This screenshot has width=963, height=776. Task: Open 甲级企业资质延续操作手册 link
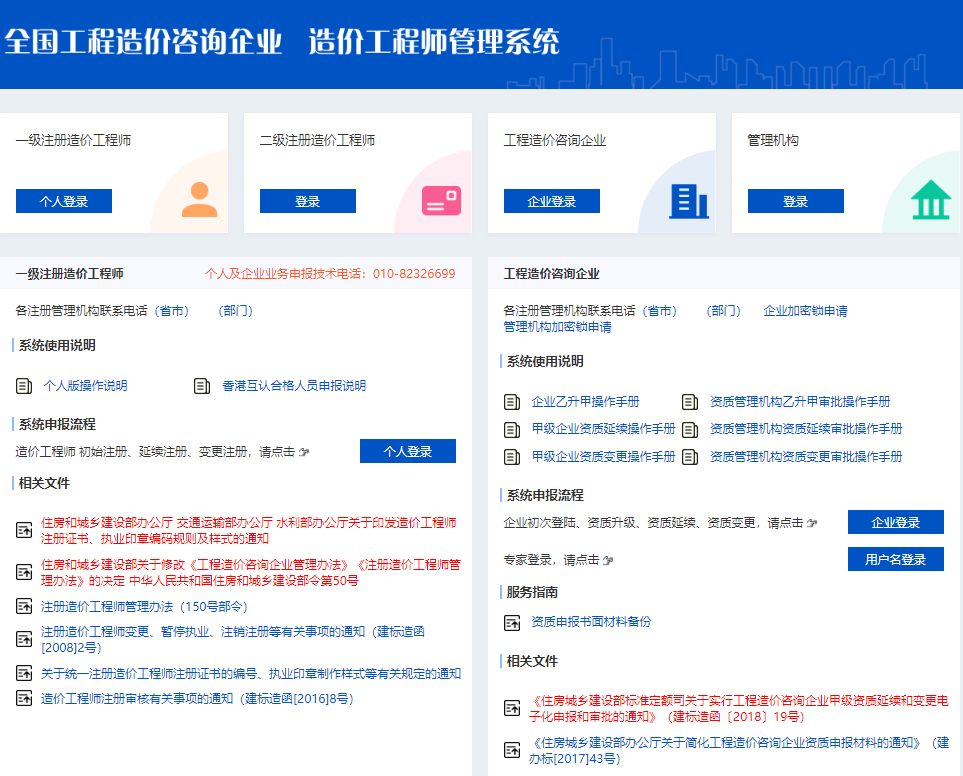[603, 429]
